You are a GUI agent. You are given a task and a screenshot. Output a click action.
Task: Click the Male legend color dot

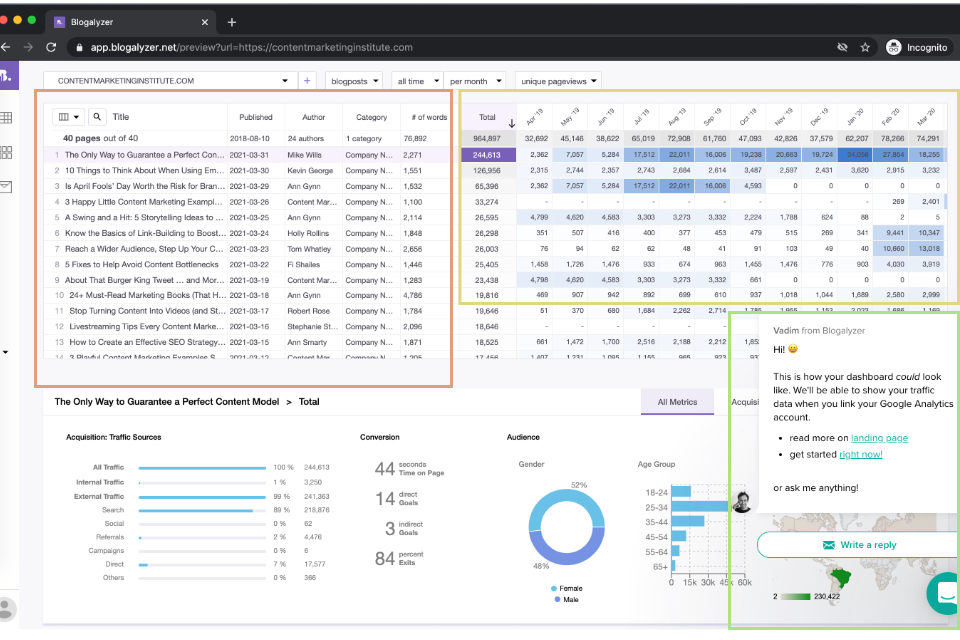coord(557,600)
